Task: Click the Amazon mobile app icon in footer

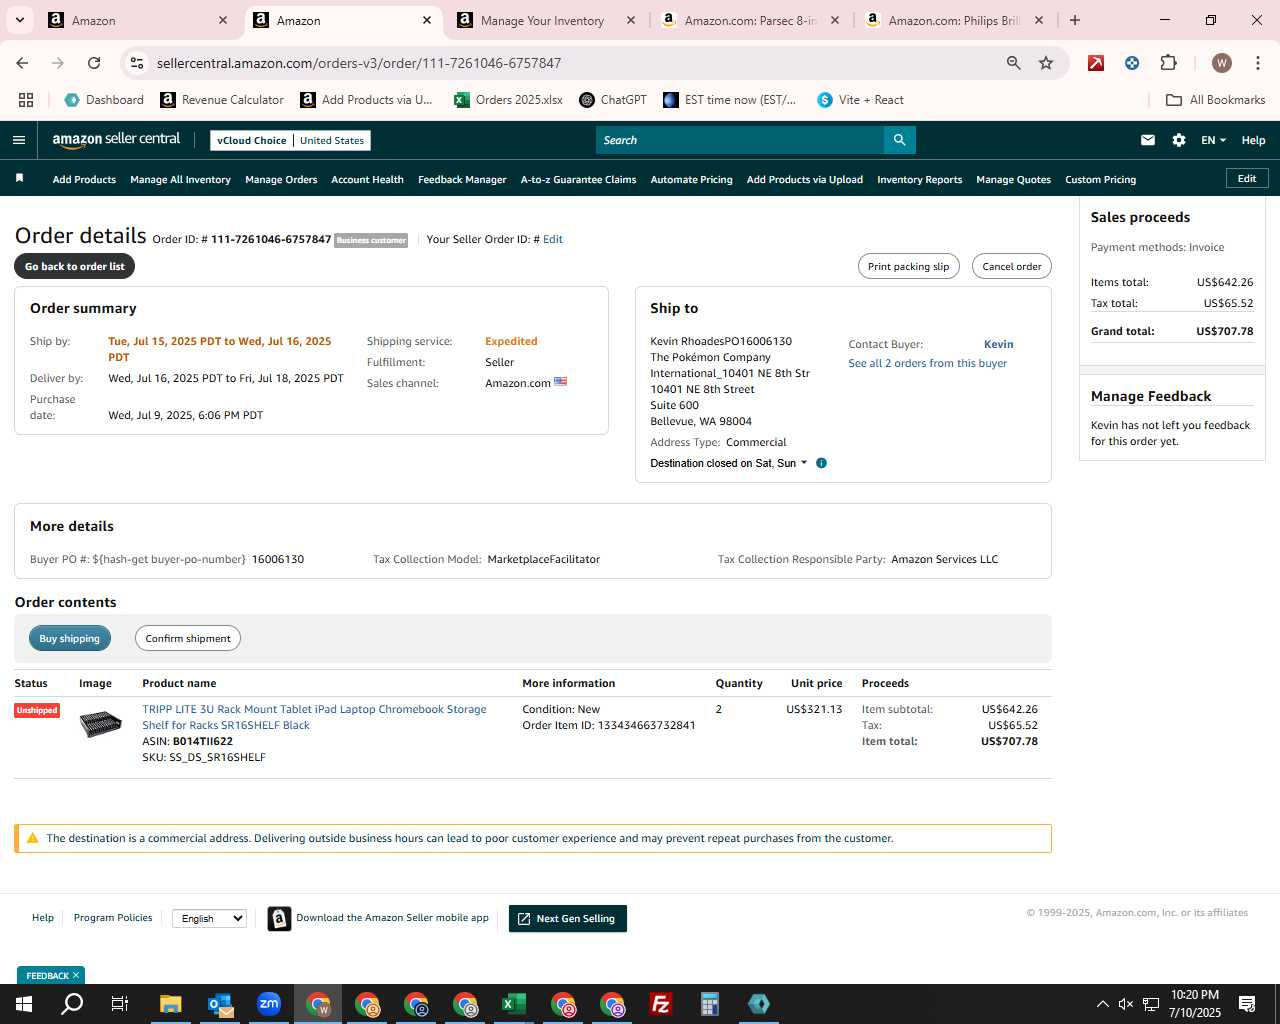Action: coord(280,918)
